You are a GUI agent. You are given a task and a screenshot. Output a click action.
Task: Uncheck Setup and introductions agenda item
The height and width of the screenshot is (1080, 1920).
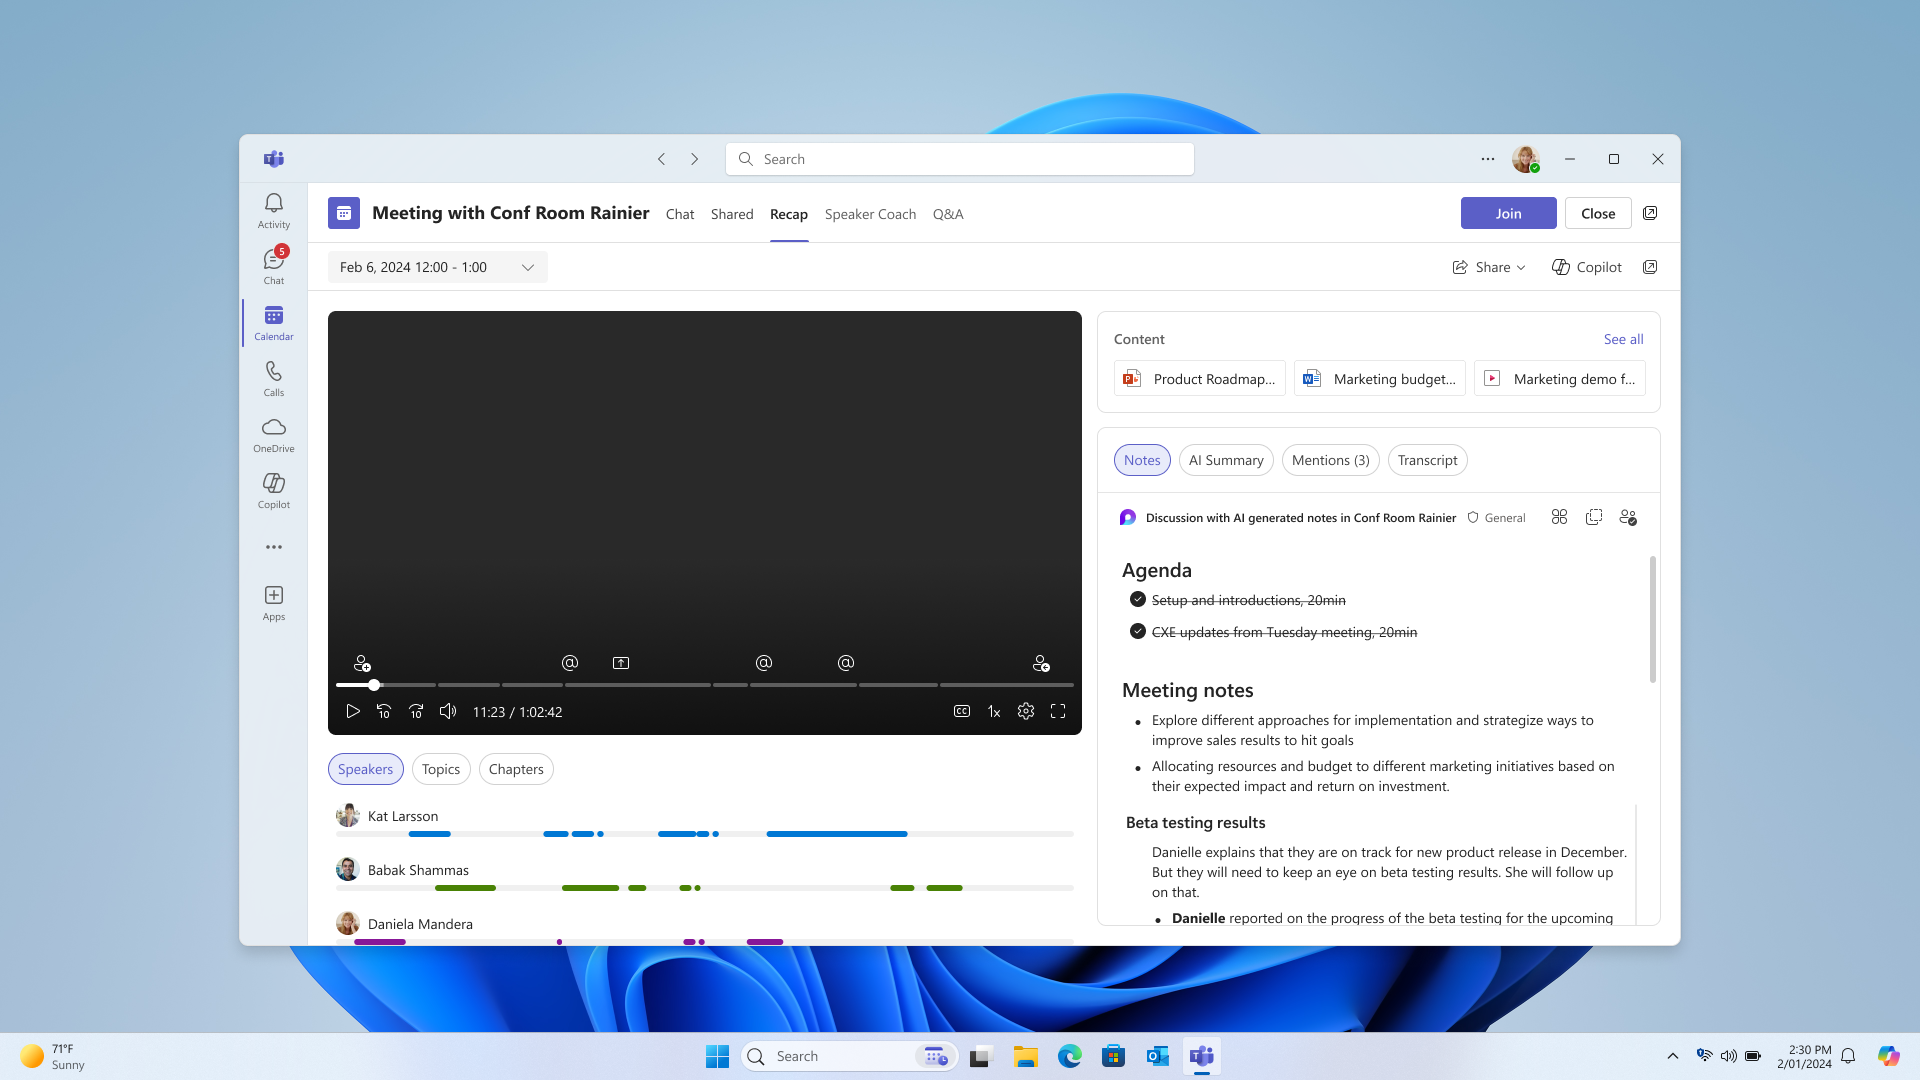coord(1137,599)
